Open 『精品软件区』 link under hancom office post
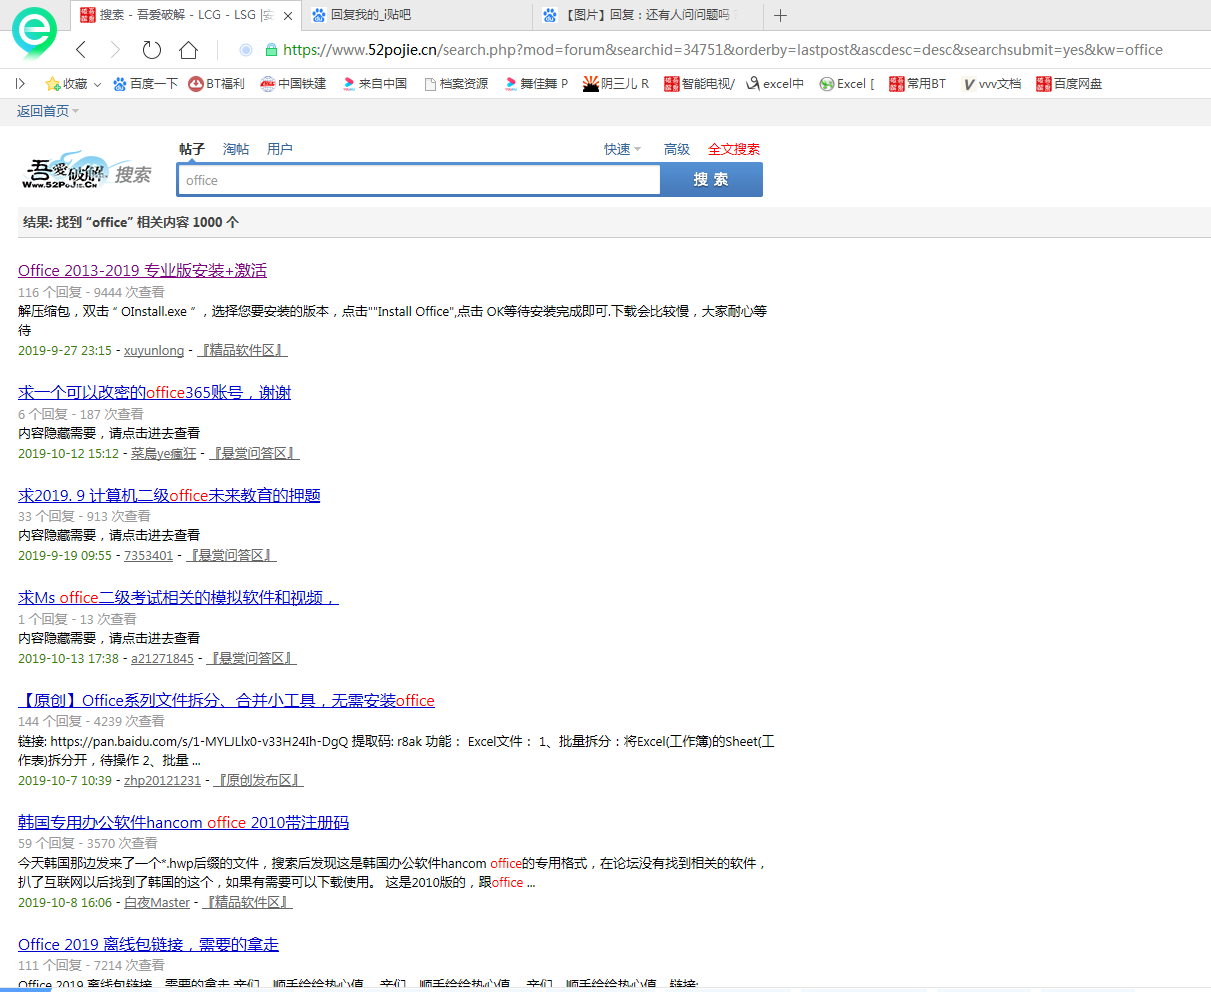 point(247,903)
